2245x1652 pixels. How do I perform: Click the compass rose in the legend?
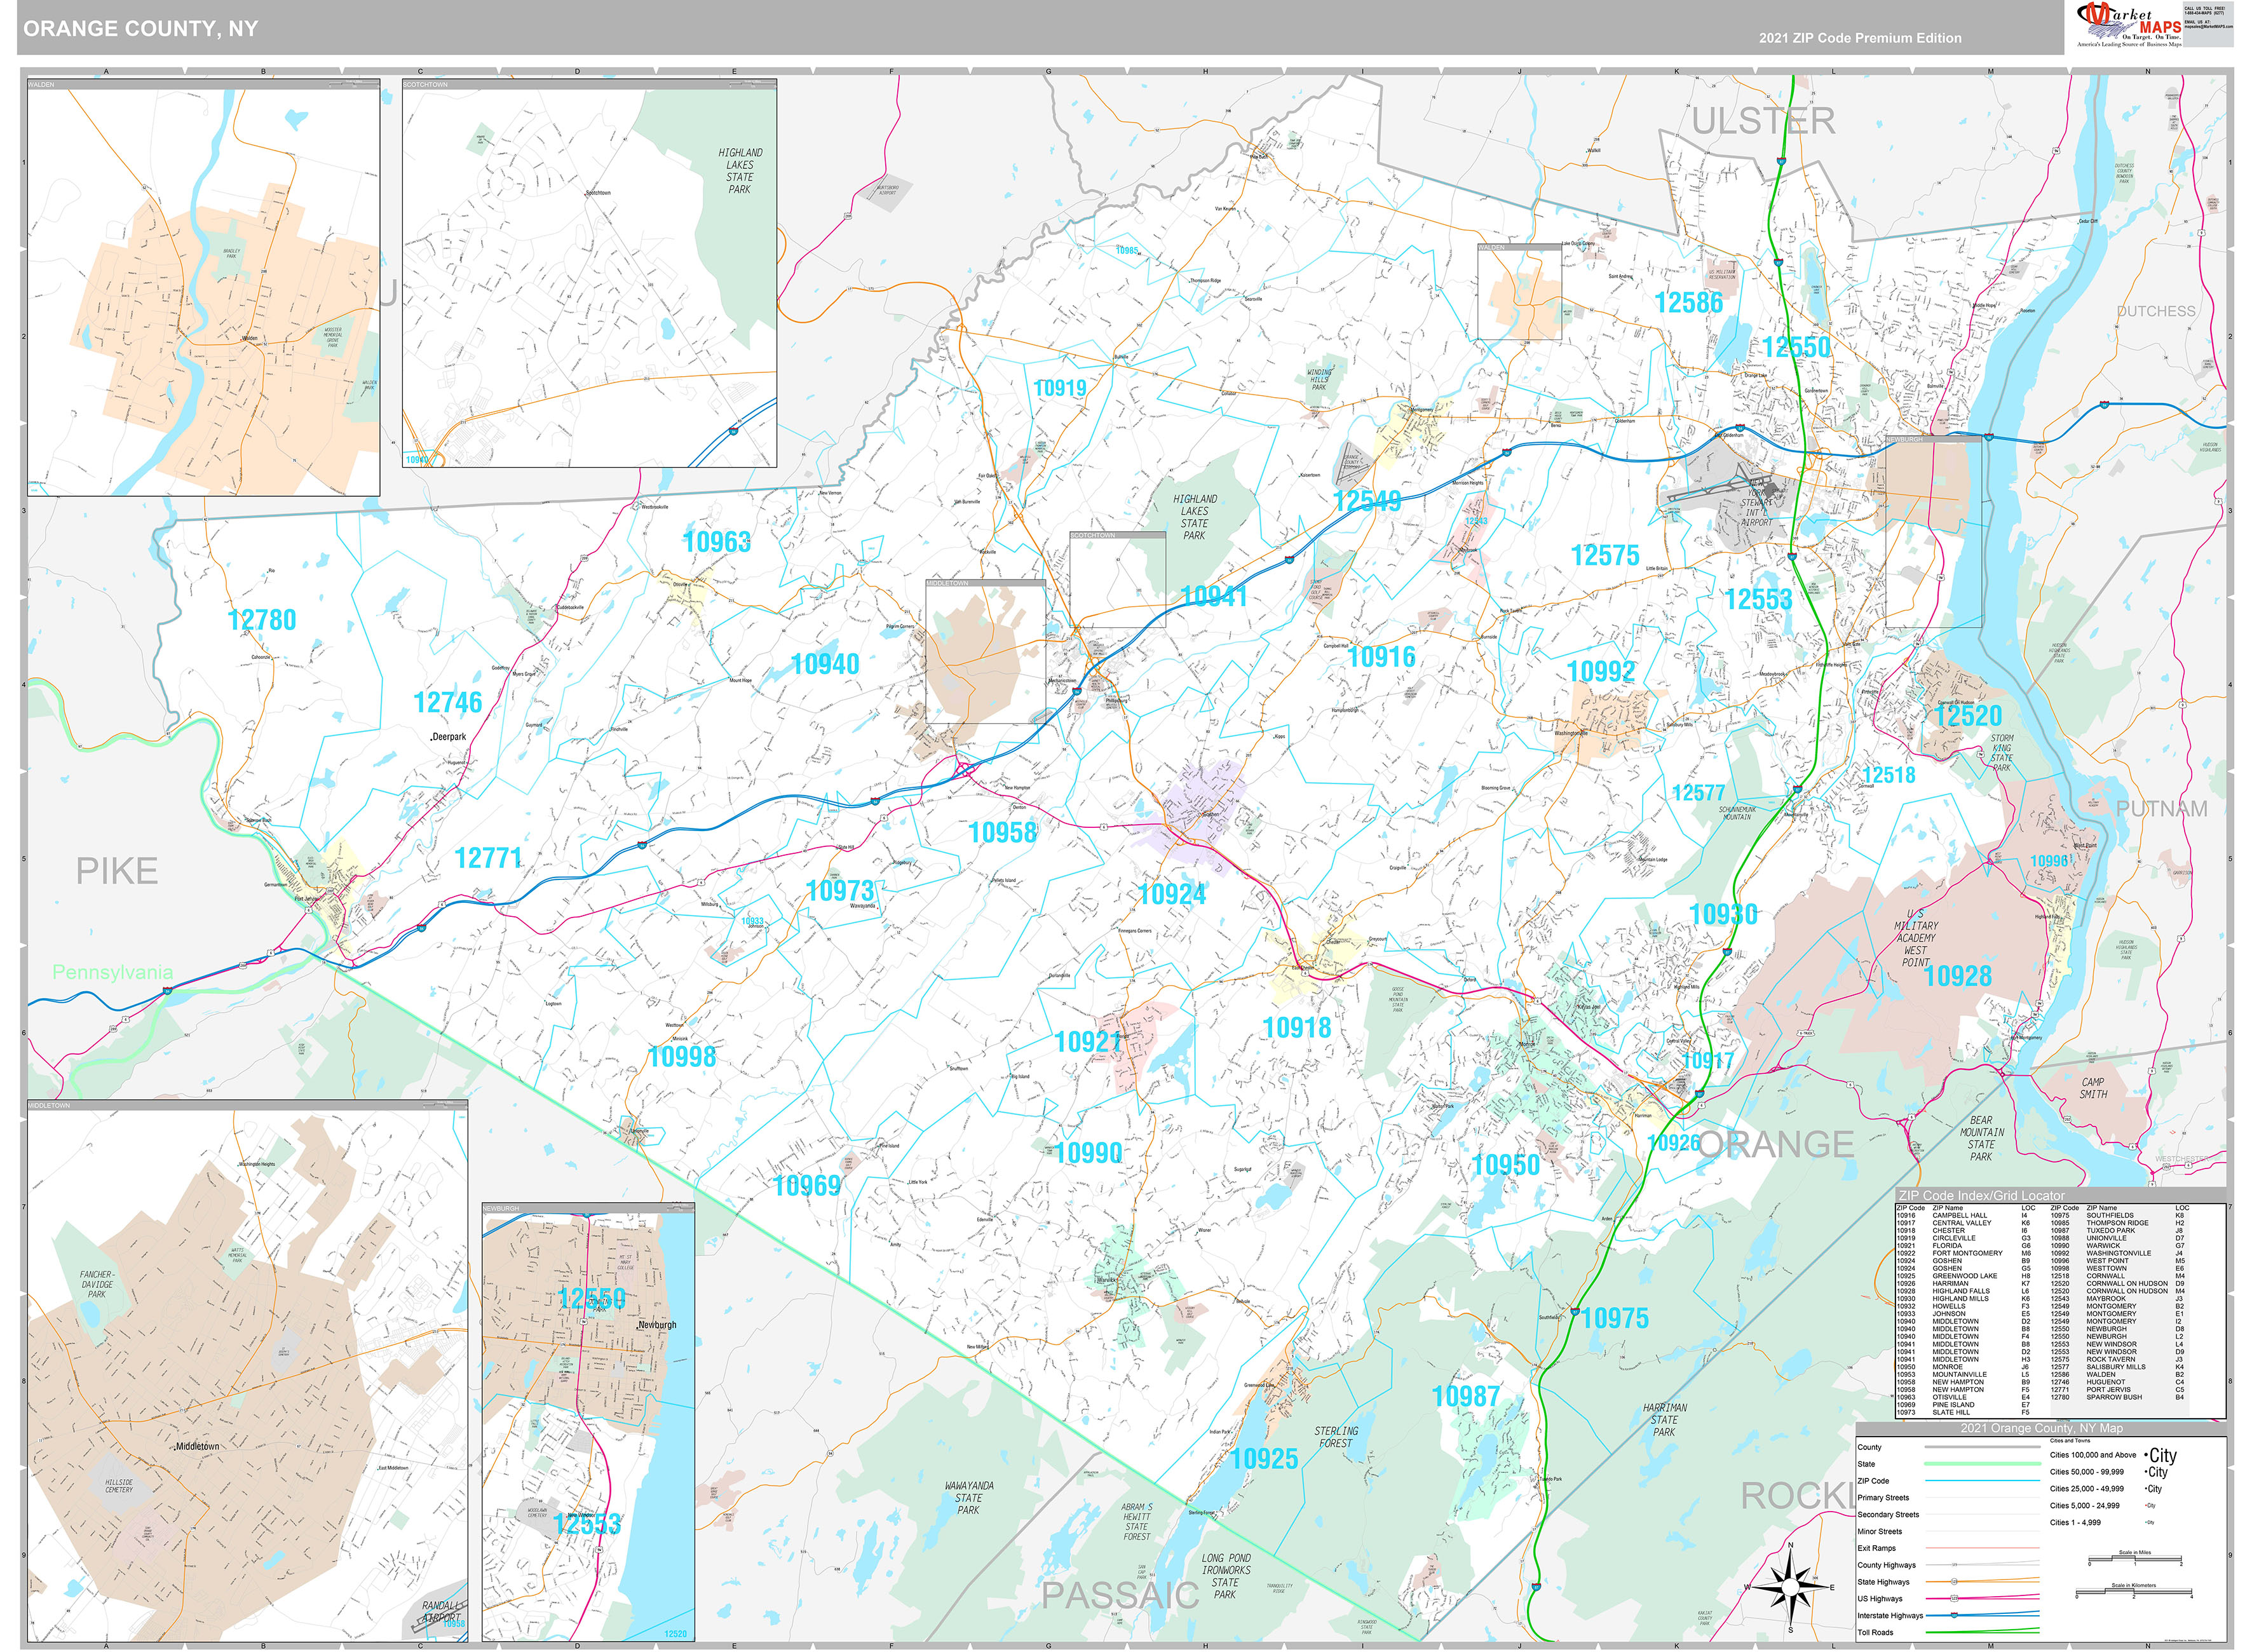pyautogui.click(x=1790, y=1586)
